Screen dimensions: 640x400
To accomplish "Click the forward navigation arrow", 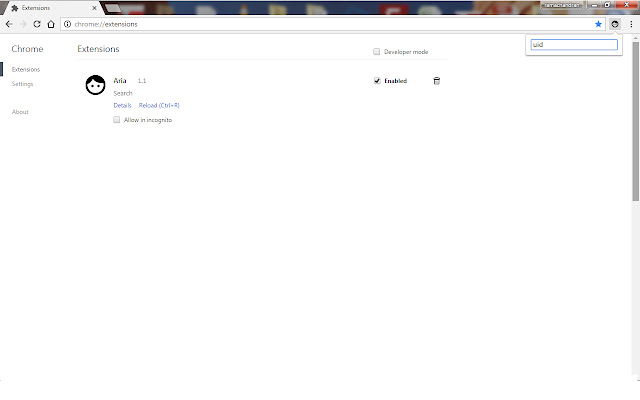I will tap(23, 24).
